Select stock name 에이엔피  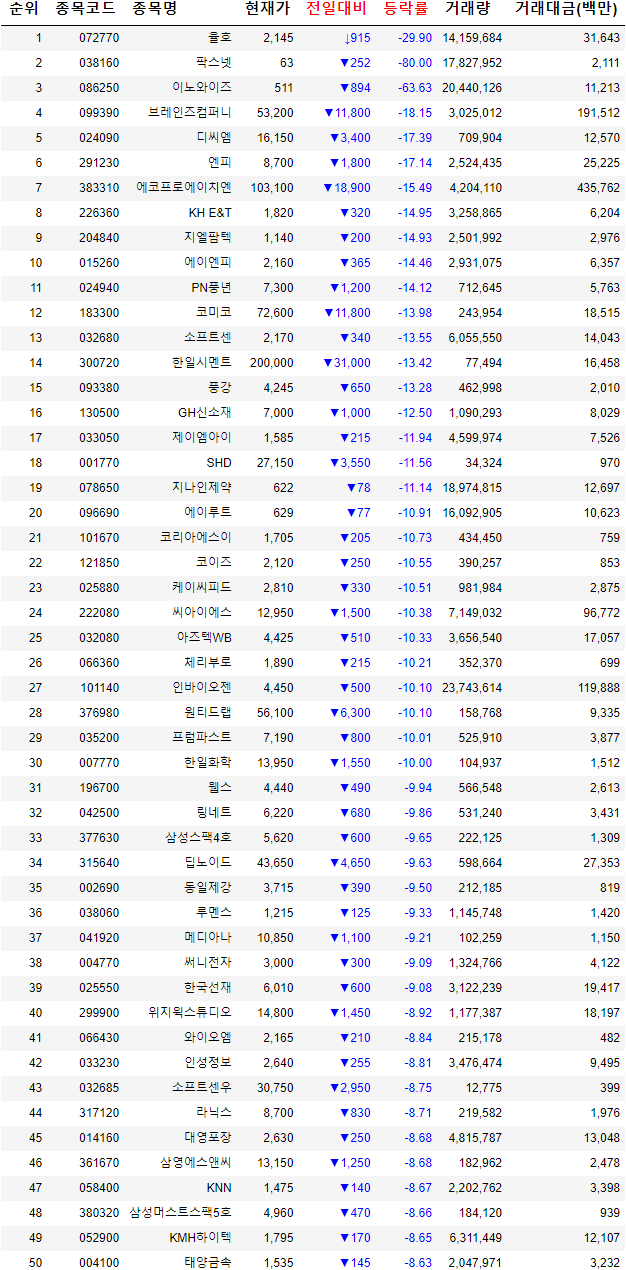coord(208,263)
